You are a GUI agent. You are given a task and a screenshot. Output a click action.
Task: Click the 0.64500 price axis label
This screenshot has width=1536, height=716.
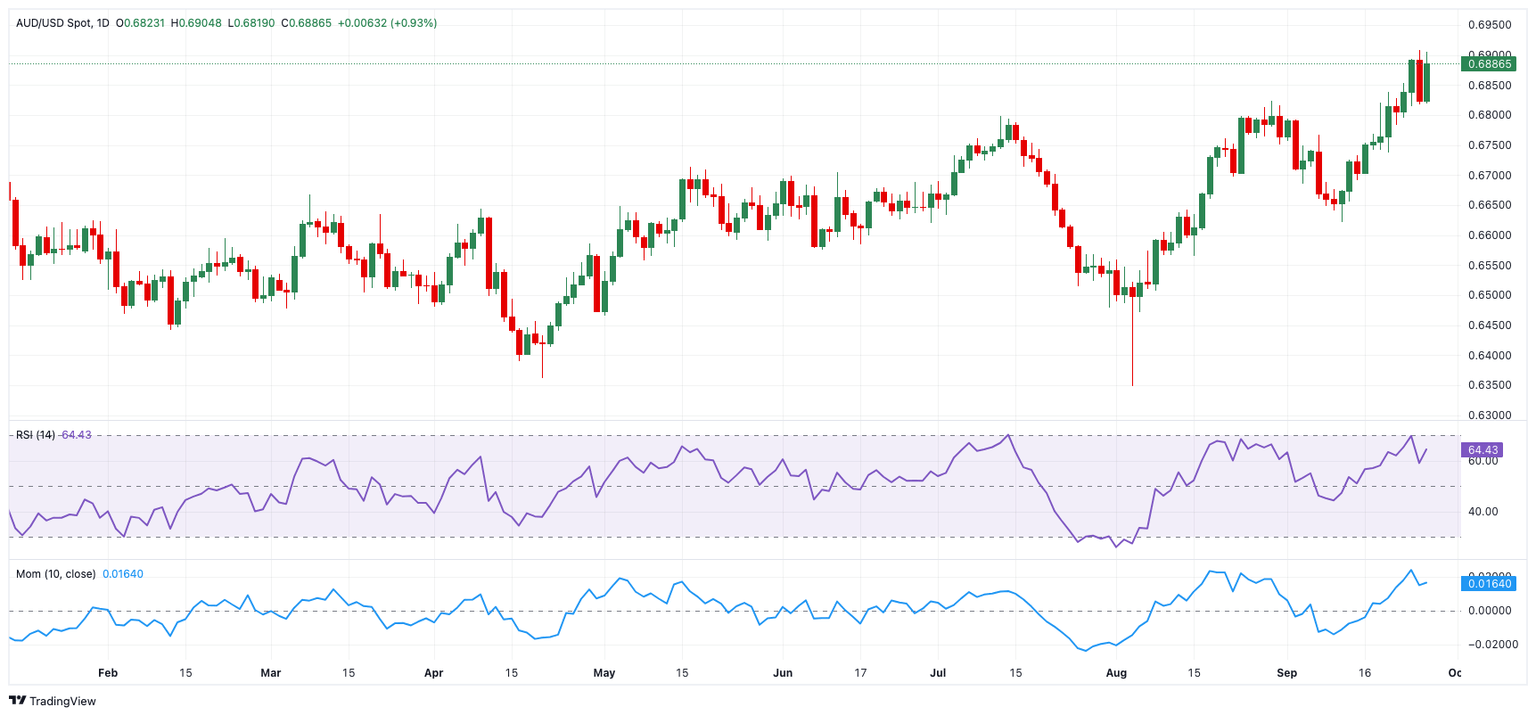[x=1488, y=325]
